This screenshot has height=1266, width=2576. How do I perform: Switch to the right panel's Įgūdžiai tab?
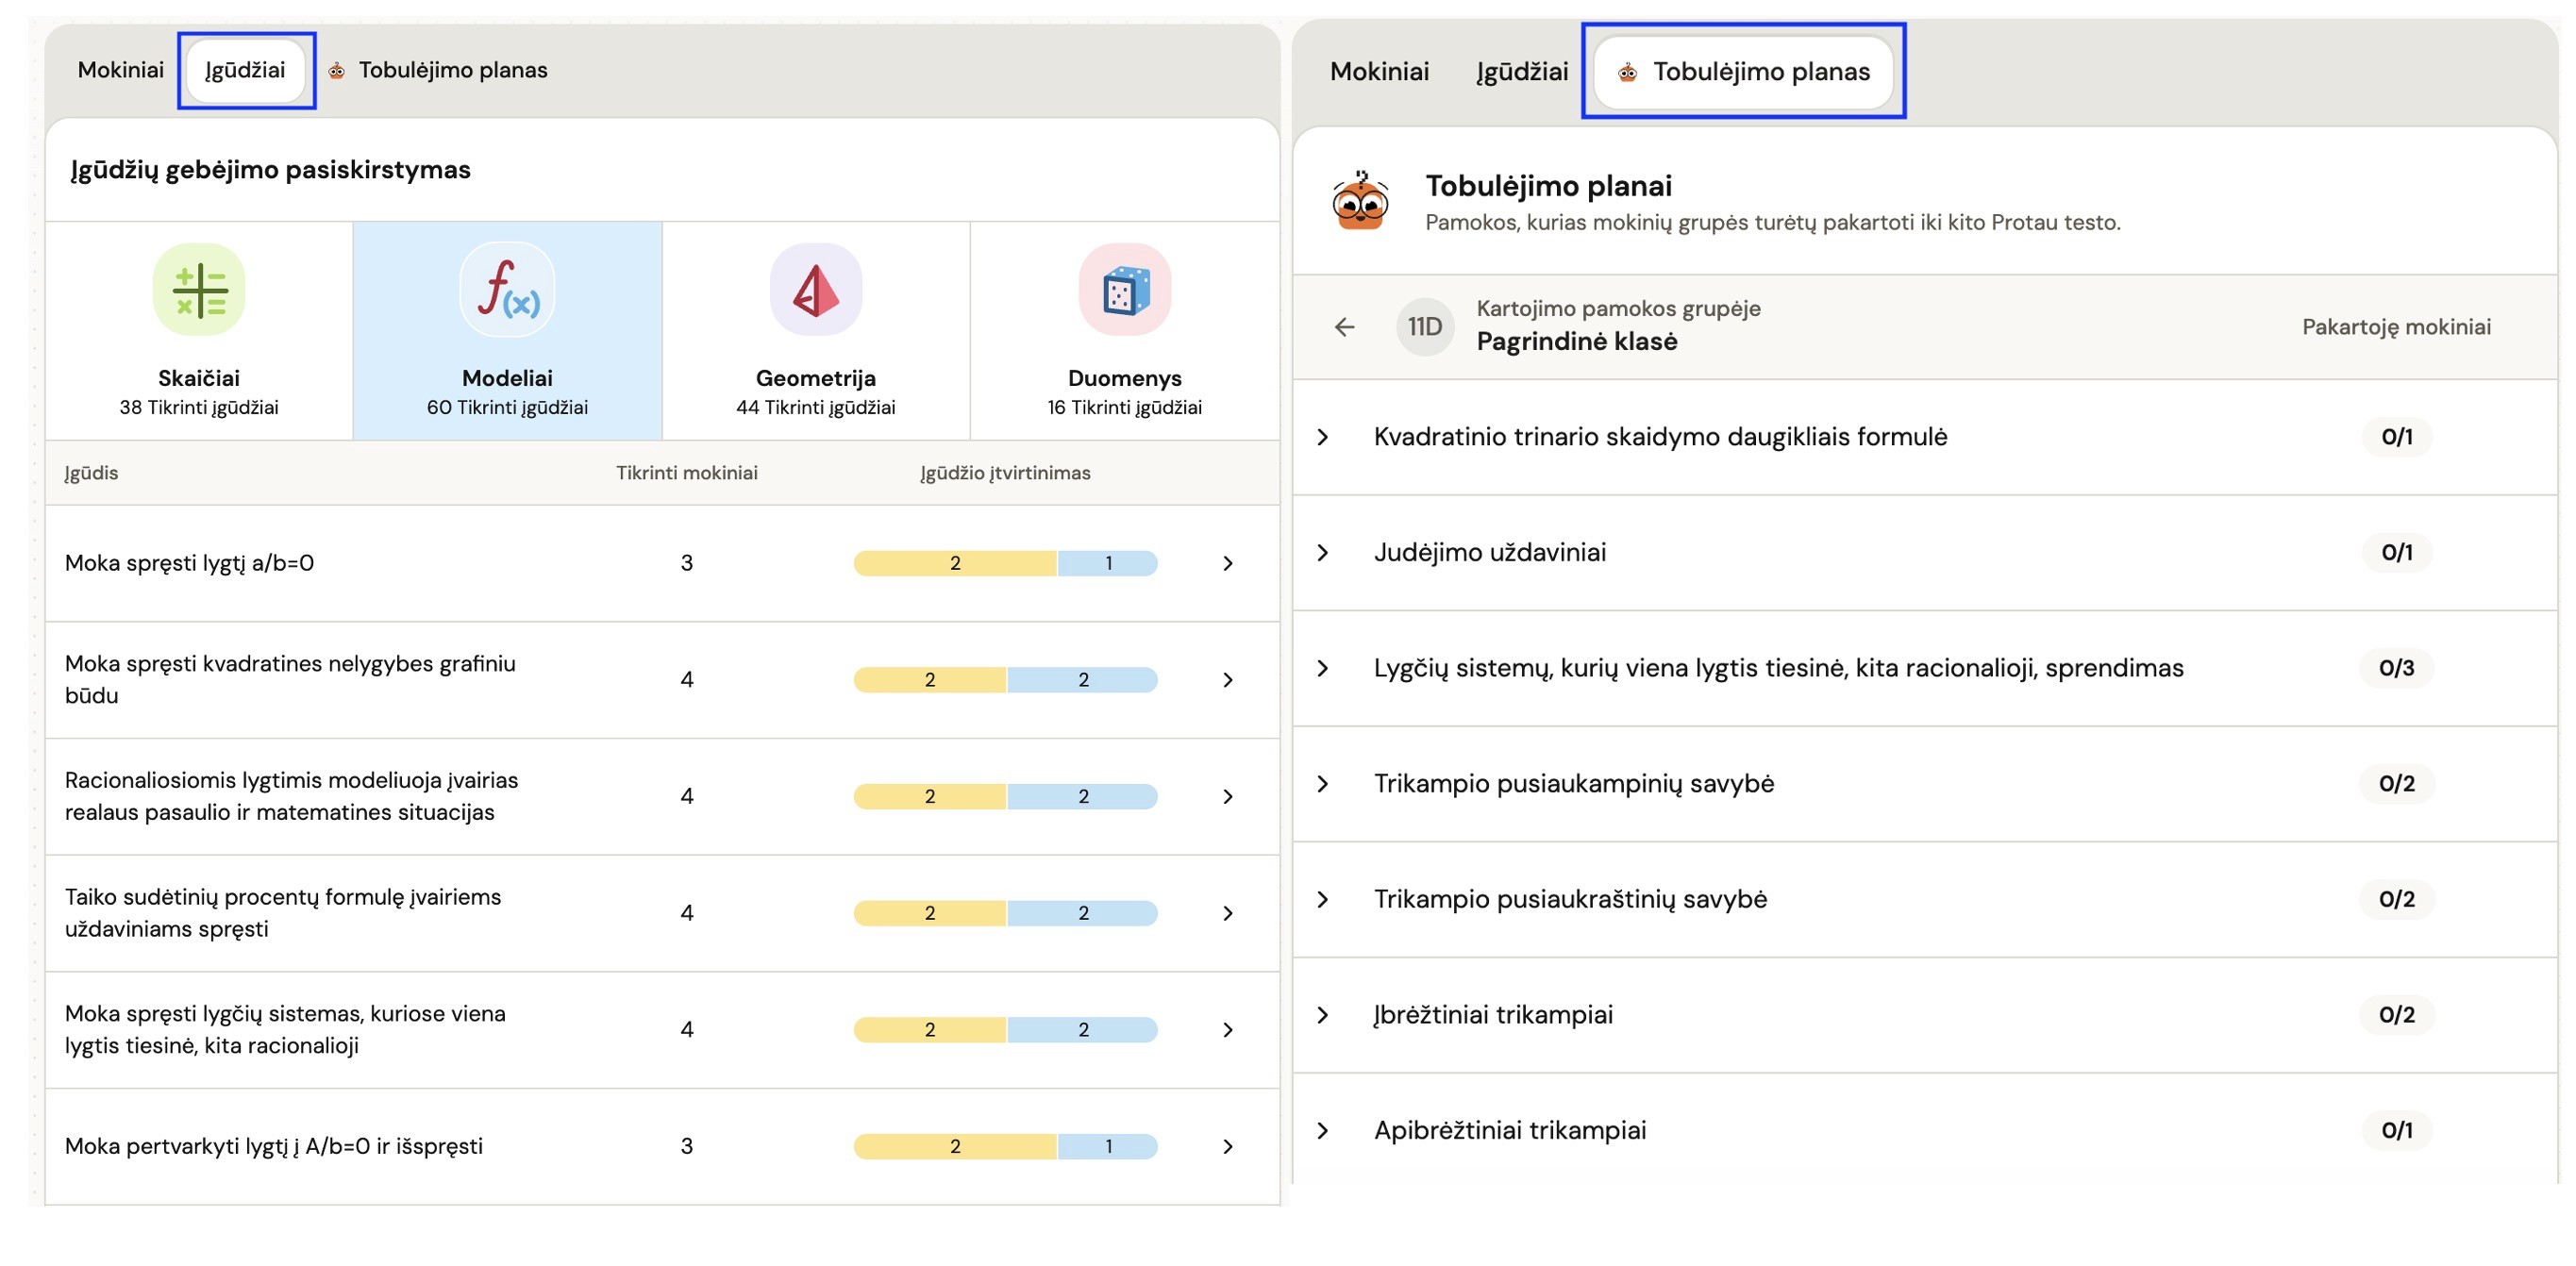[x=1521, y=72]
